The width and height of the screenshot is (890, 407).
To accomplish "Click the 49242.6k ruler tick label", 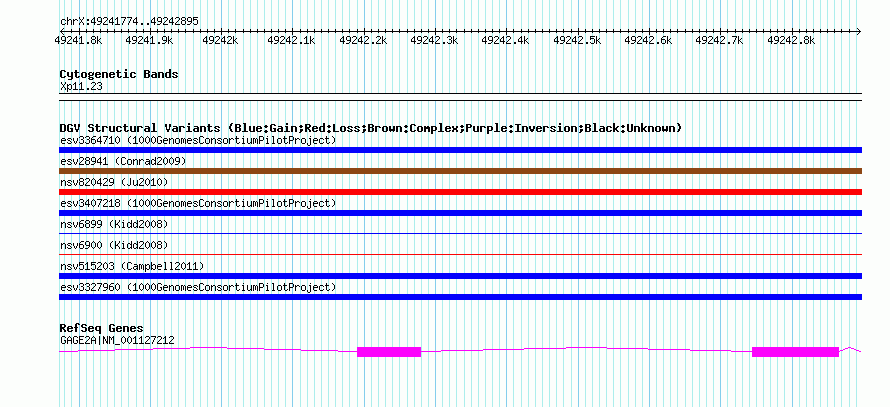I will 648,40.
